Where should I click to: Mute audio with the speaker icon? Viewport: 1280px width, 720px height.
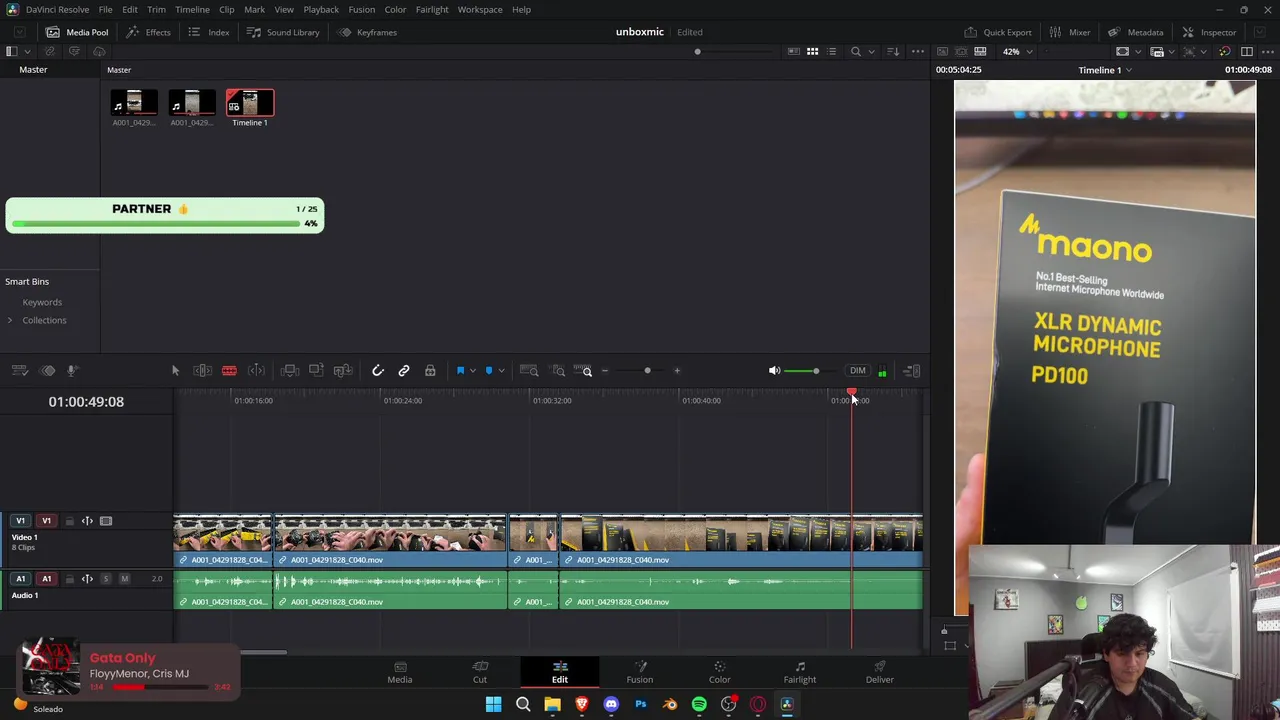(774, 371)
